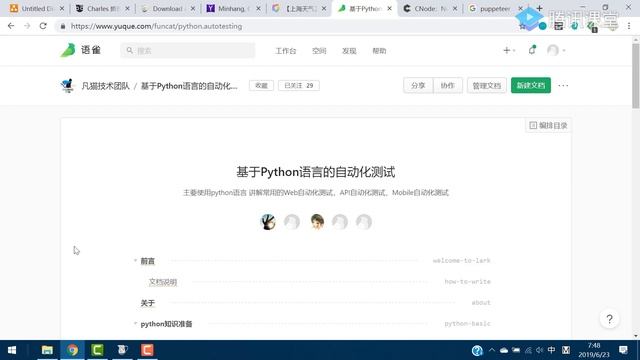This screenshot has width=640, height=360.
Task: Click the 协作 collaborate button
Action: pos(448,85)
